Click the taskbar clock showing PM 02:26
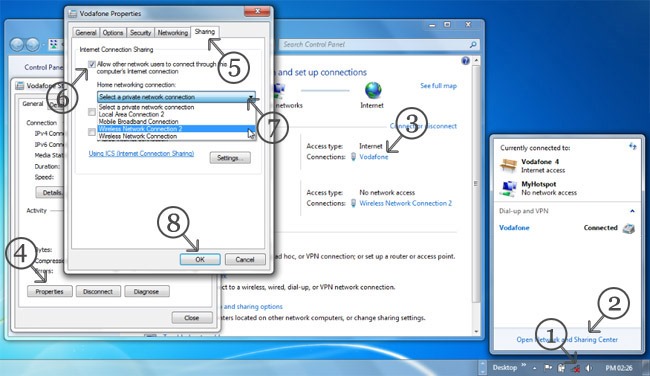650x376 pixels. (x=619, y=368)
